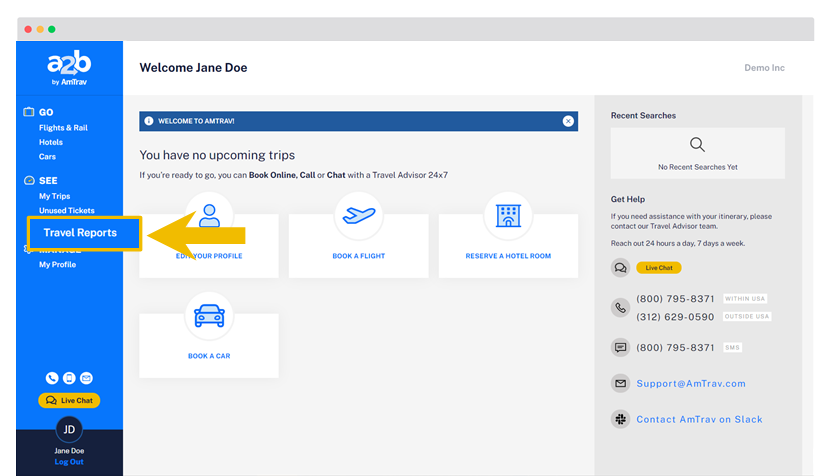Screen dimensions: 832x476
Task: Open Travel Reports in sidebar
Action: coord(80,233)
